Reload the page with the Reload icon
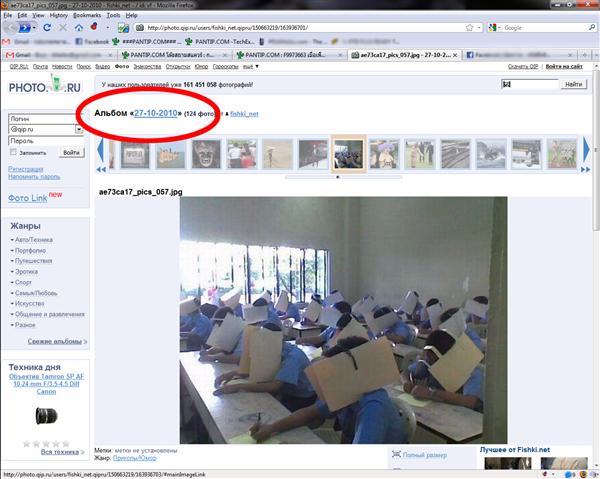The image size is (600, 479). click(x=47, y=28)
